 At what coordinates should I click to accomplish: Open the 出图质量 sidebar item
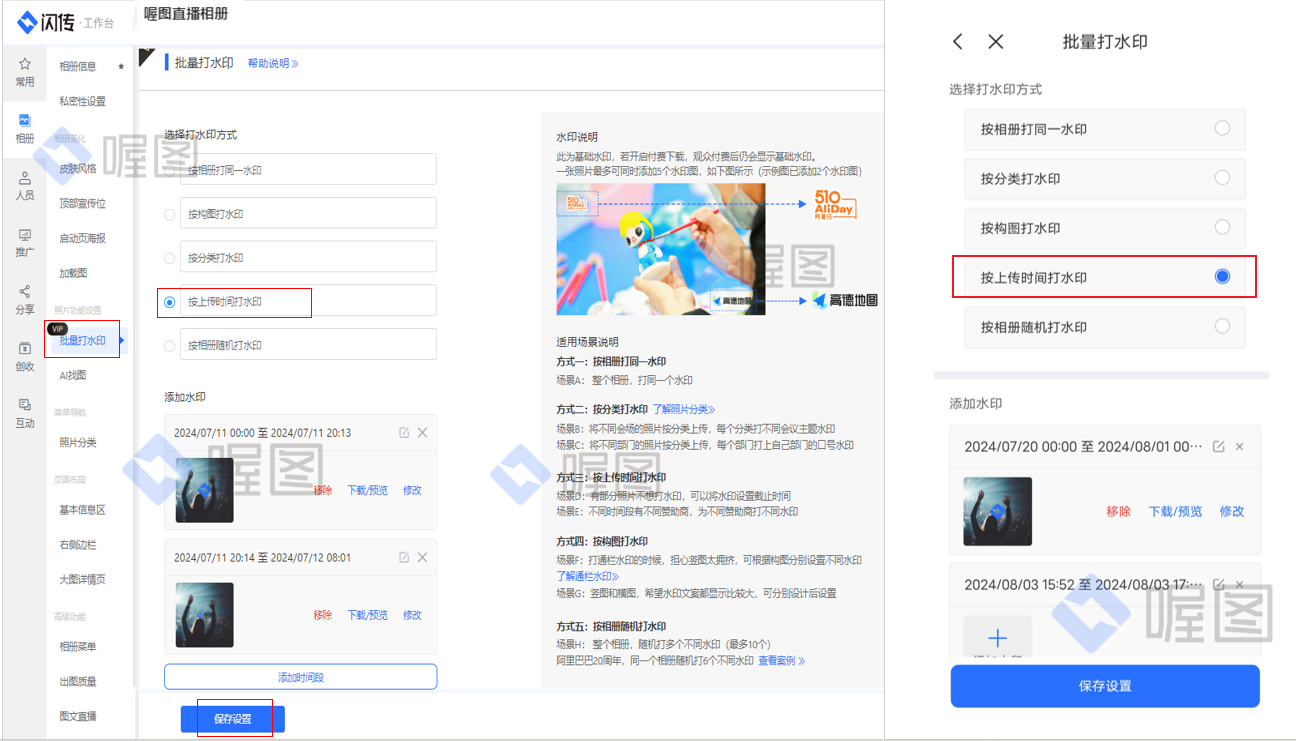coord(78,681)
